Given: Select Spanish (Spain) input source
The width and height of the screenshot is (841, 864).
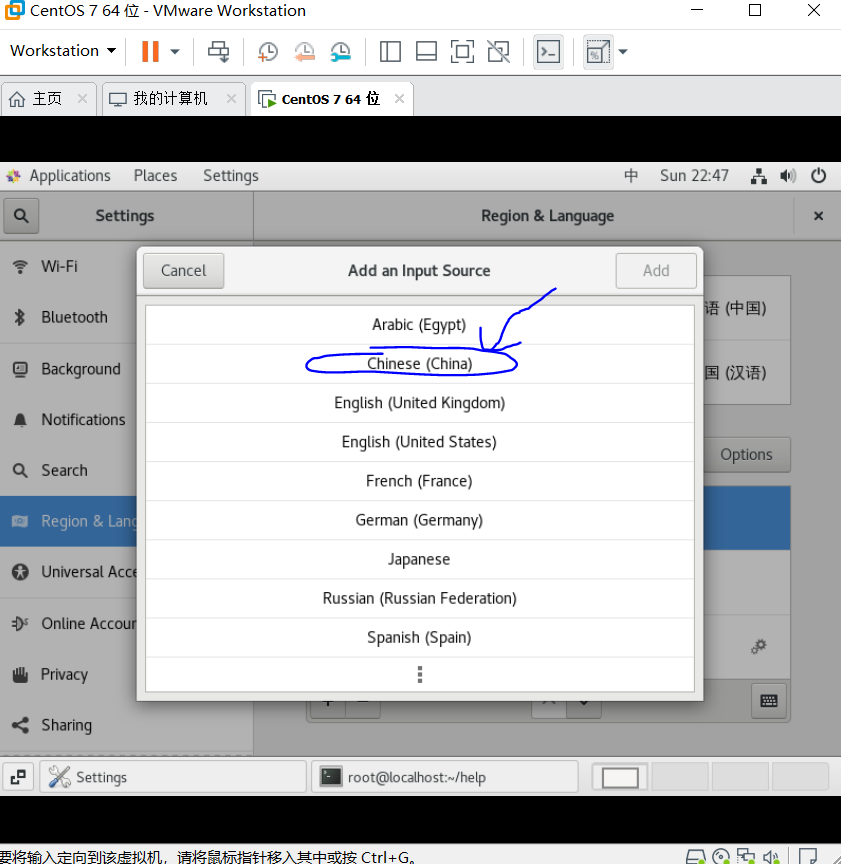Looking at the screenshot, I should point(419,638).
